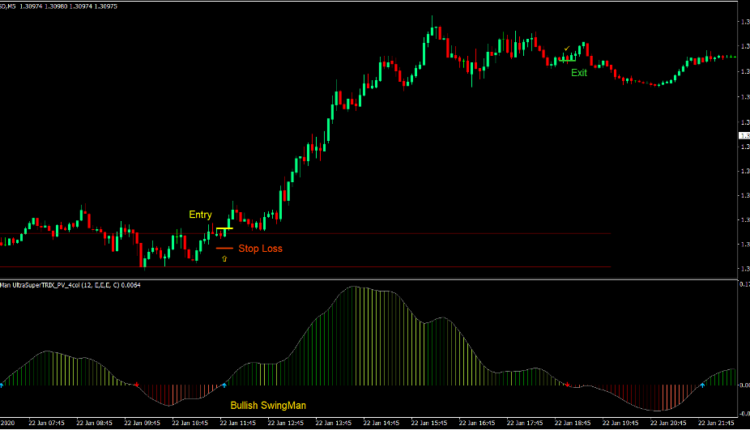Click the blue up arrow near 21:15
750x430 pixels.
(x=702, y=384)
